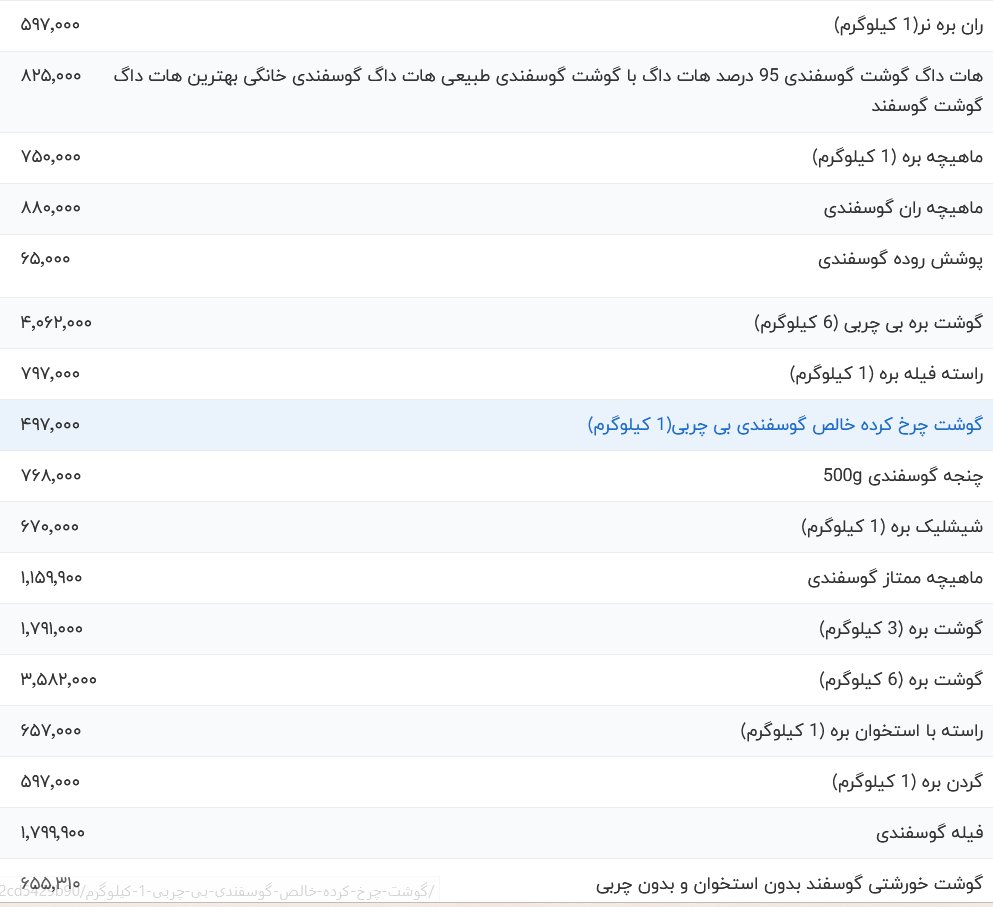The width and height of the screenshot is (993, 907).
Task: Click the ۱,۷۹۹,۹۰۰ فیله گوسفندی price
Action: point(53,834)
